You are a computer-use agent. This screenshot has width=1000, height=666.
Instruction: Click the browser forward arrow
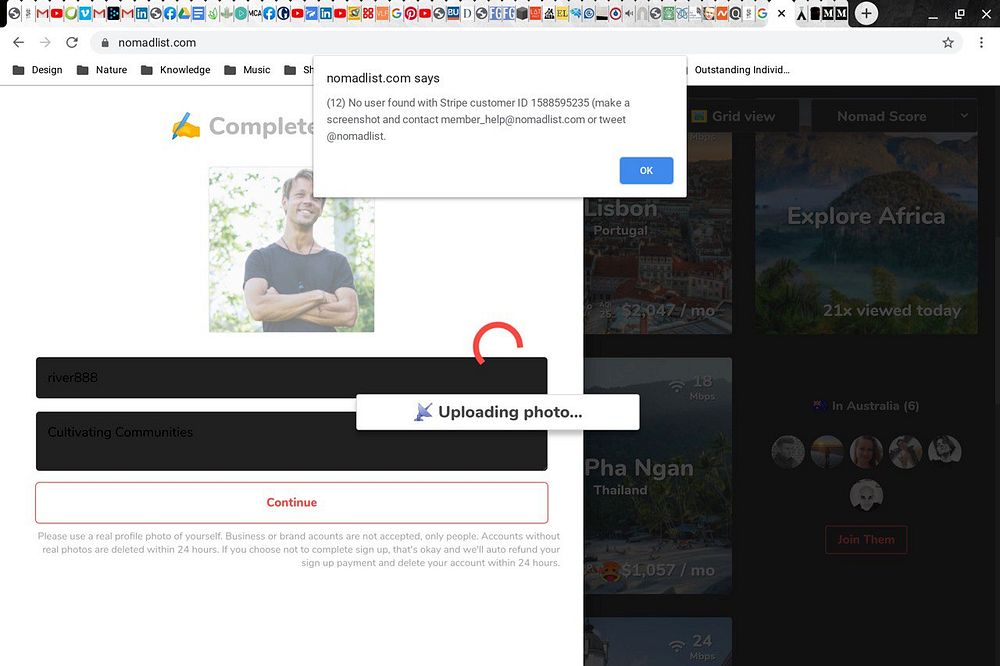45,42
